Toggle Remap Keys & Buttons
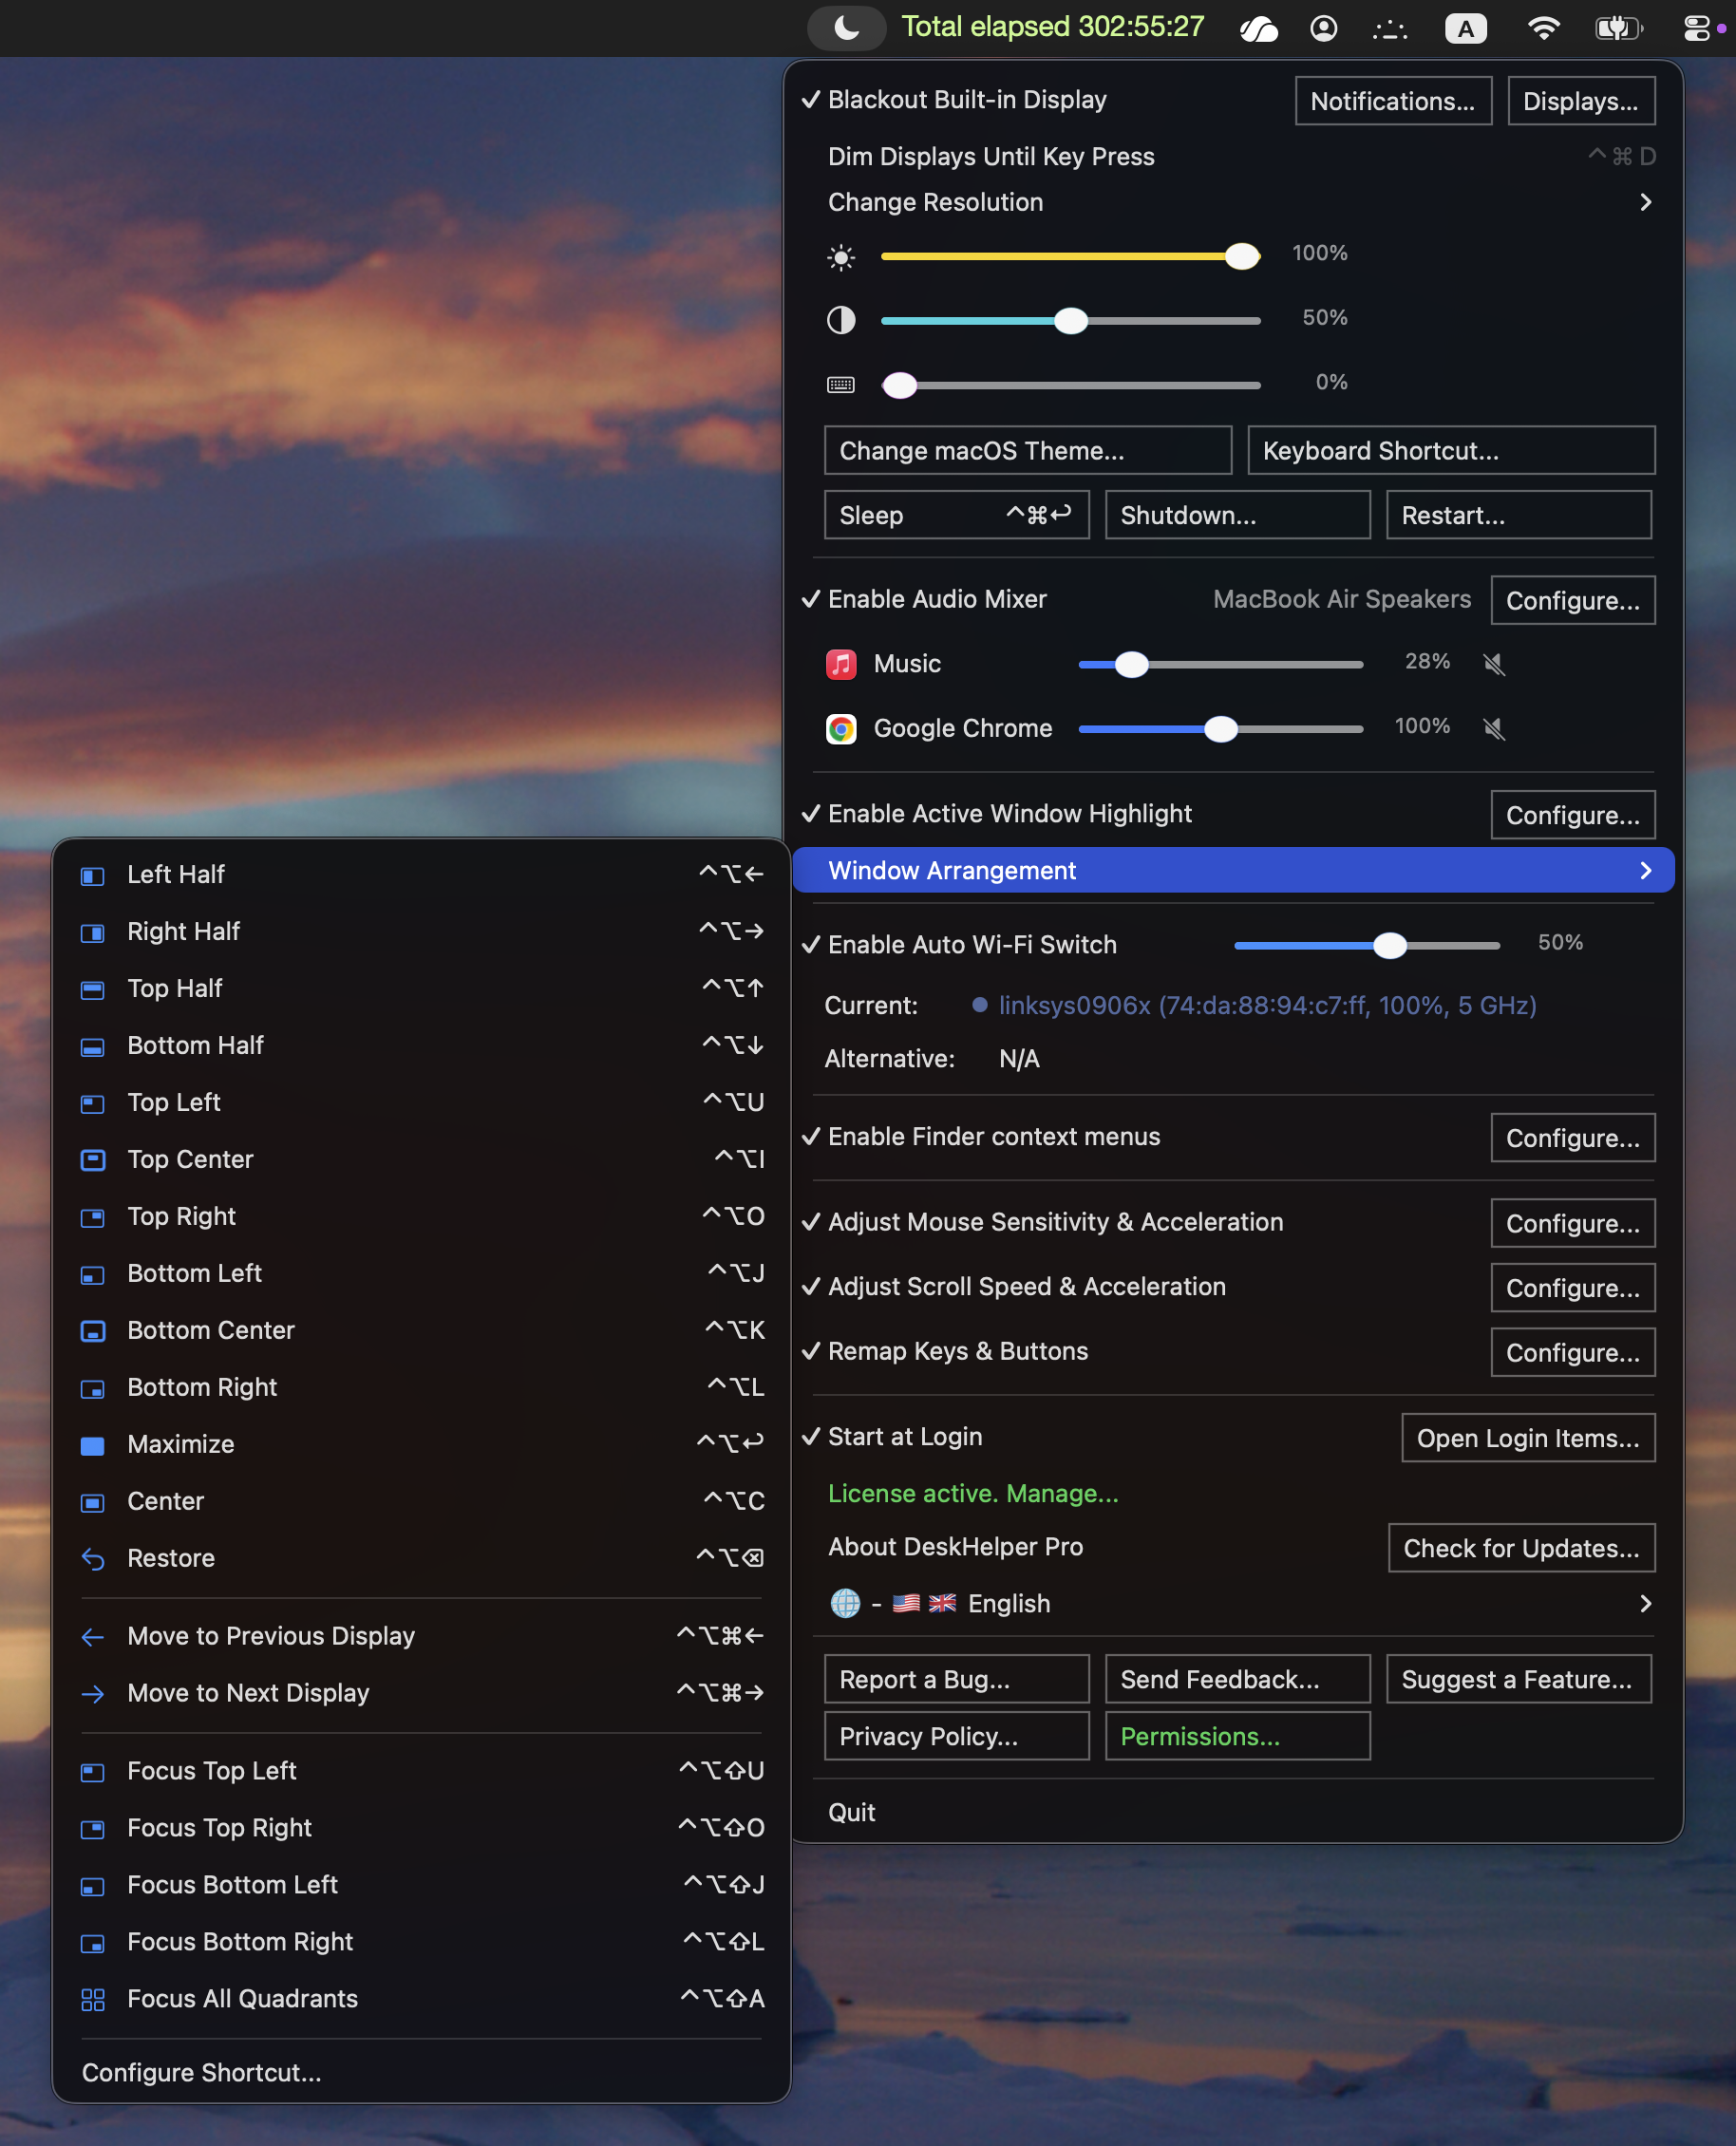Screen dimensions: 1736x2146 pyautogui.click(x=945, y=1352)
